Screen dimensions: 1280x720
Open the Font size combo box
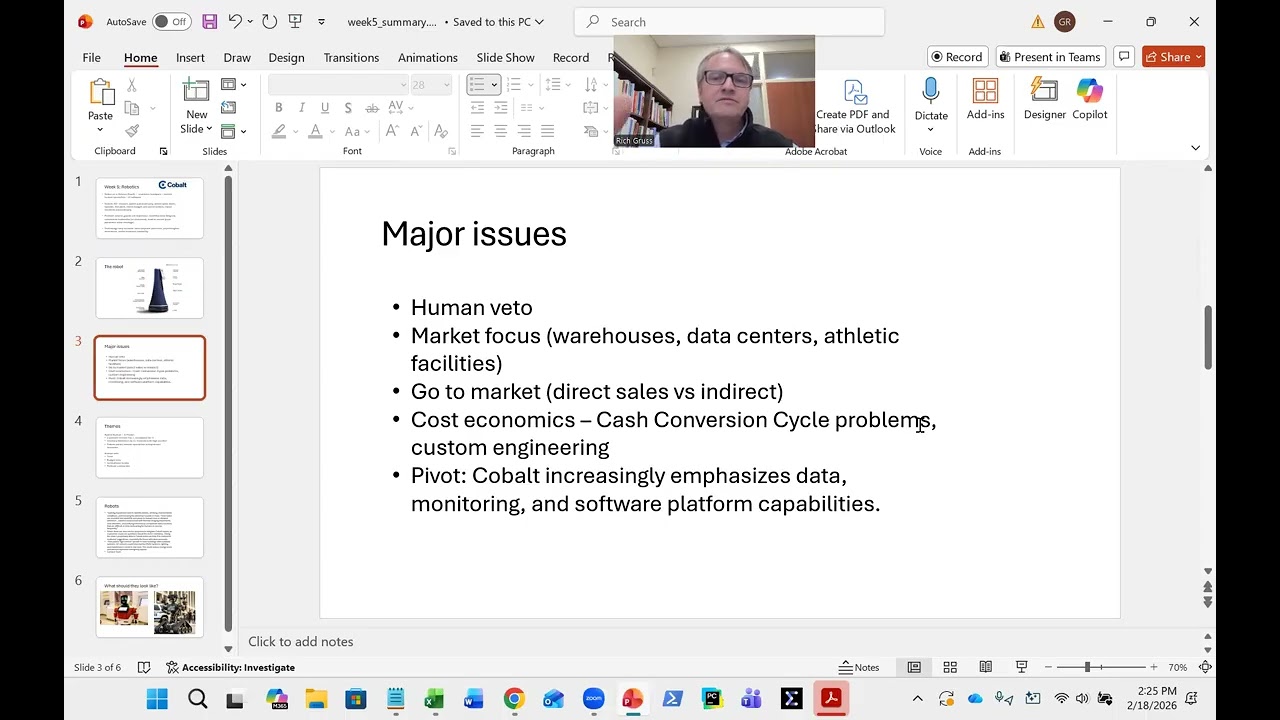430,85
